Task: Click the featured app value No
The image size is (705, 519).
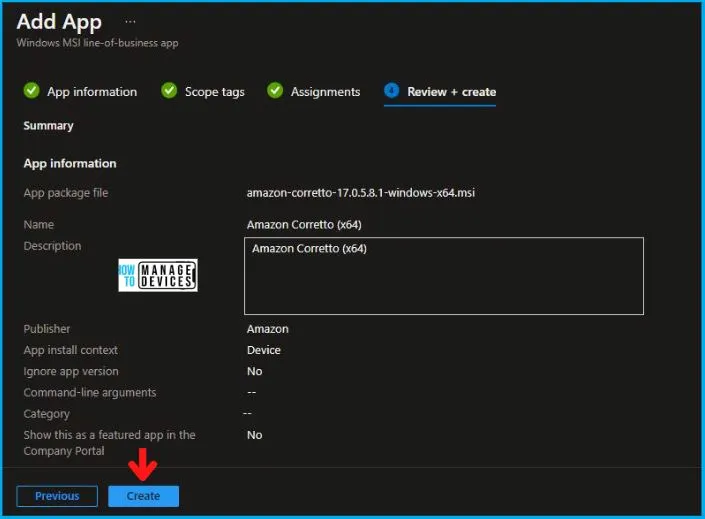Action: point(254,435)
